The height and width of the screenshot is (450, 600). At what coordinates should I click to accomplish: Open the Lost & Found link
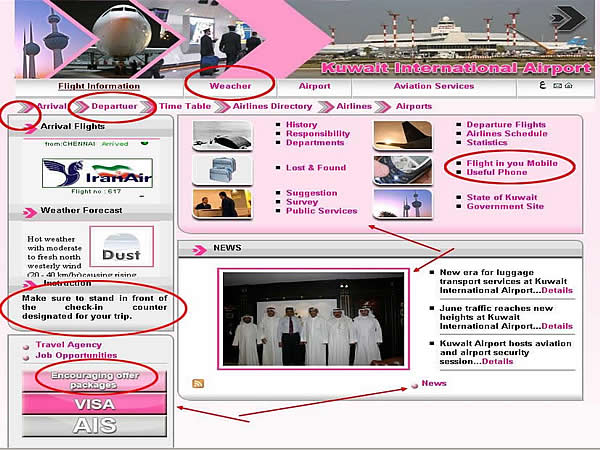[316, 168]
